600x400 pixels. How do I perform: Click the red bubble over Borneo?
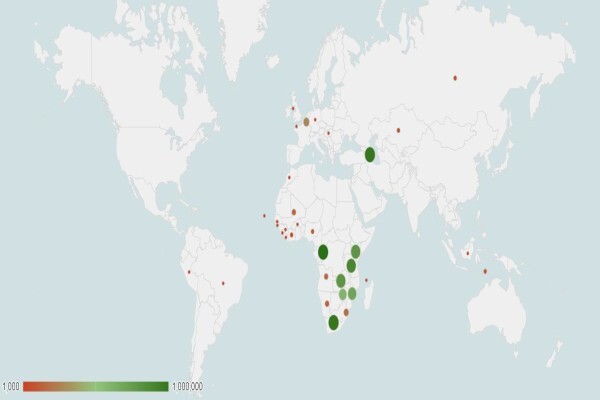(468, 253)
